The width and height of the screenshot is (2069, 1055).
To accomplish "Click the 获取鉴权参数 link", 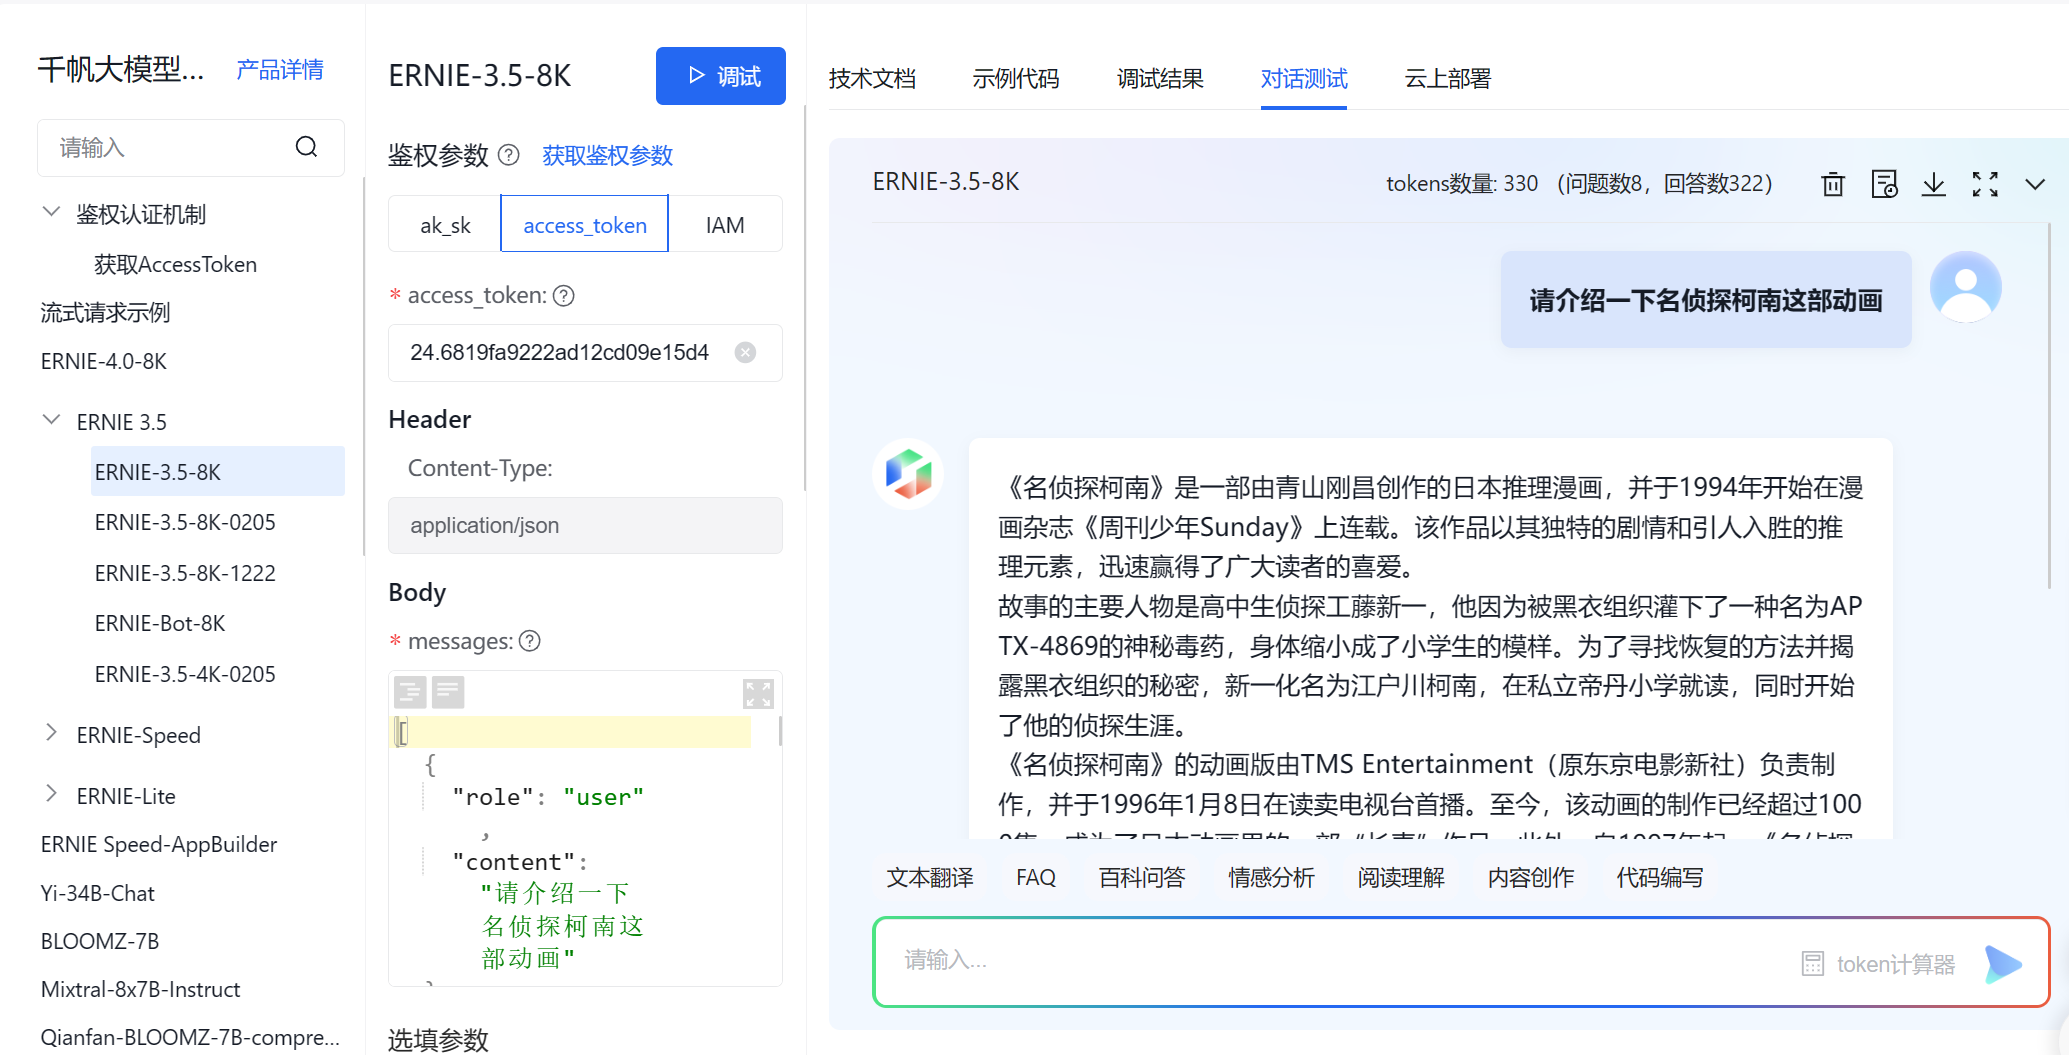I will pyautogui.click(x=608, y=155).
